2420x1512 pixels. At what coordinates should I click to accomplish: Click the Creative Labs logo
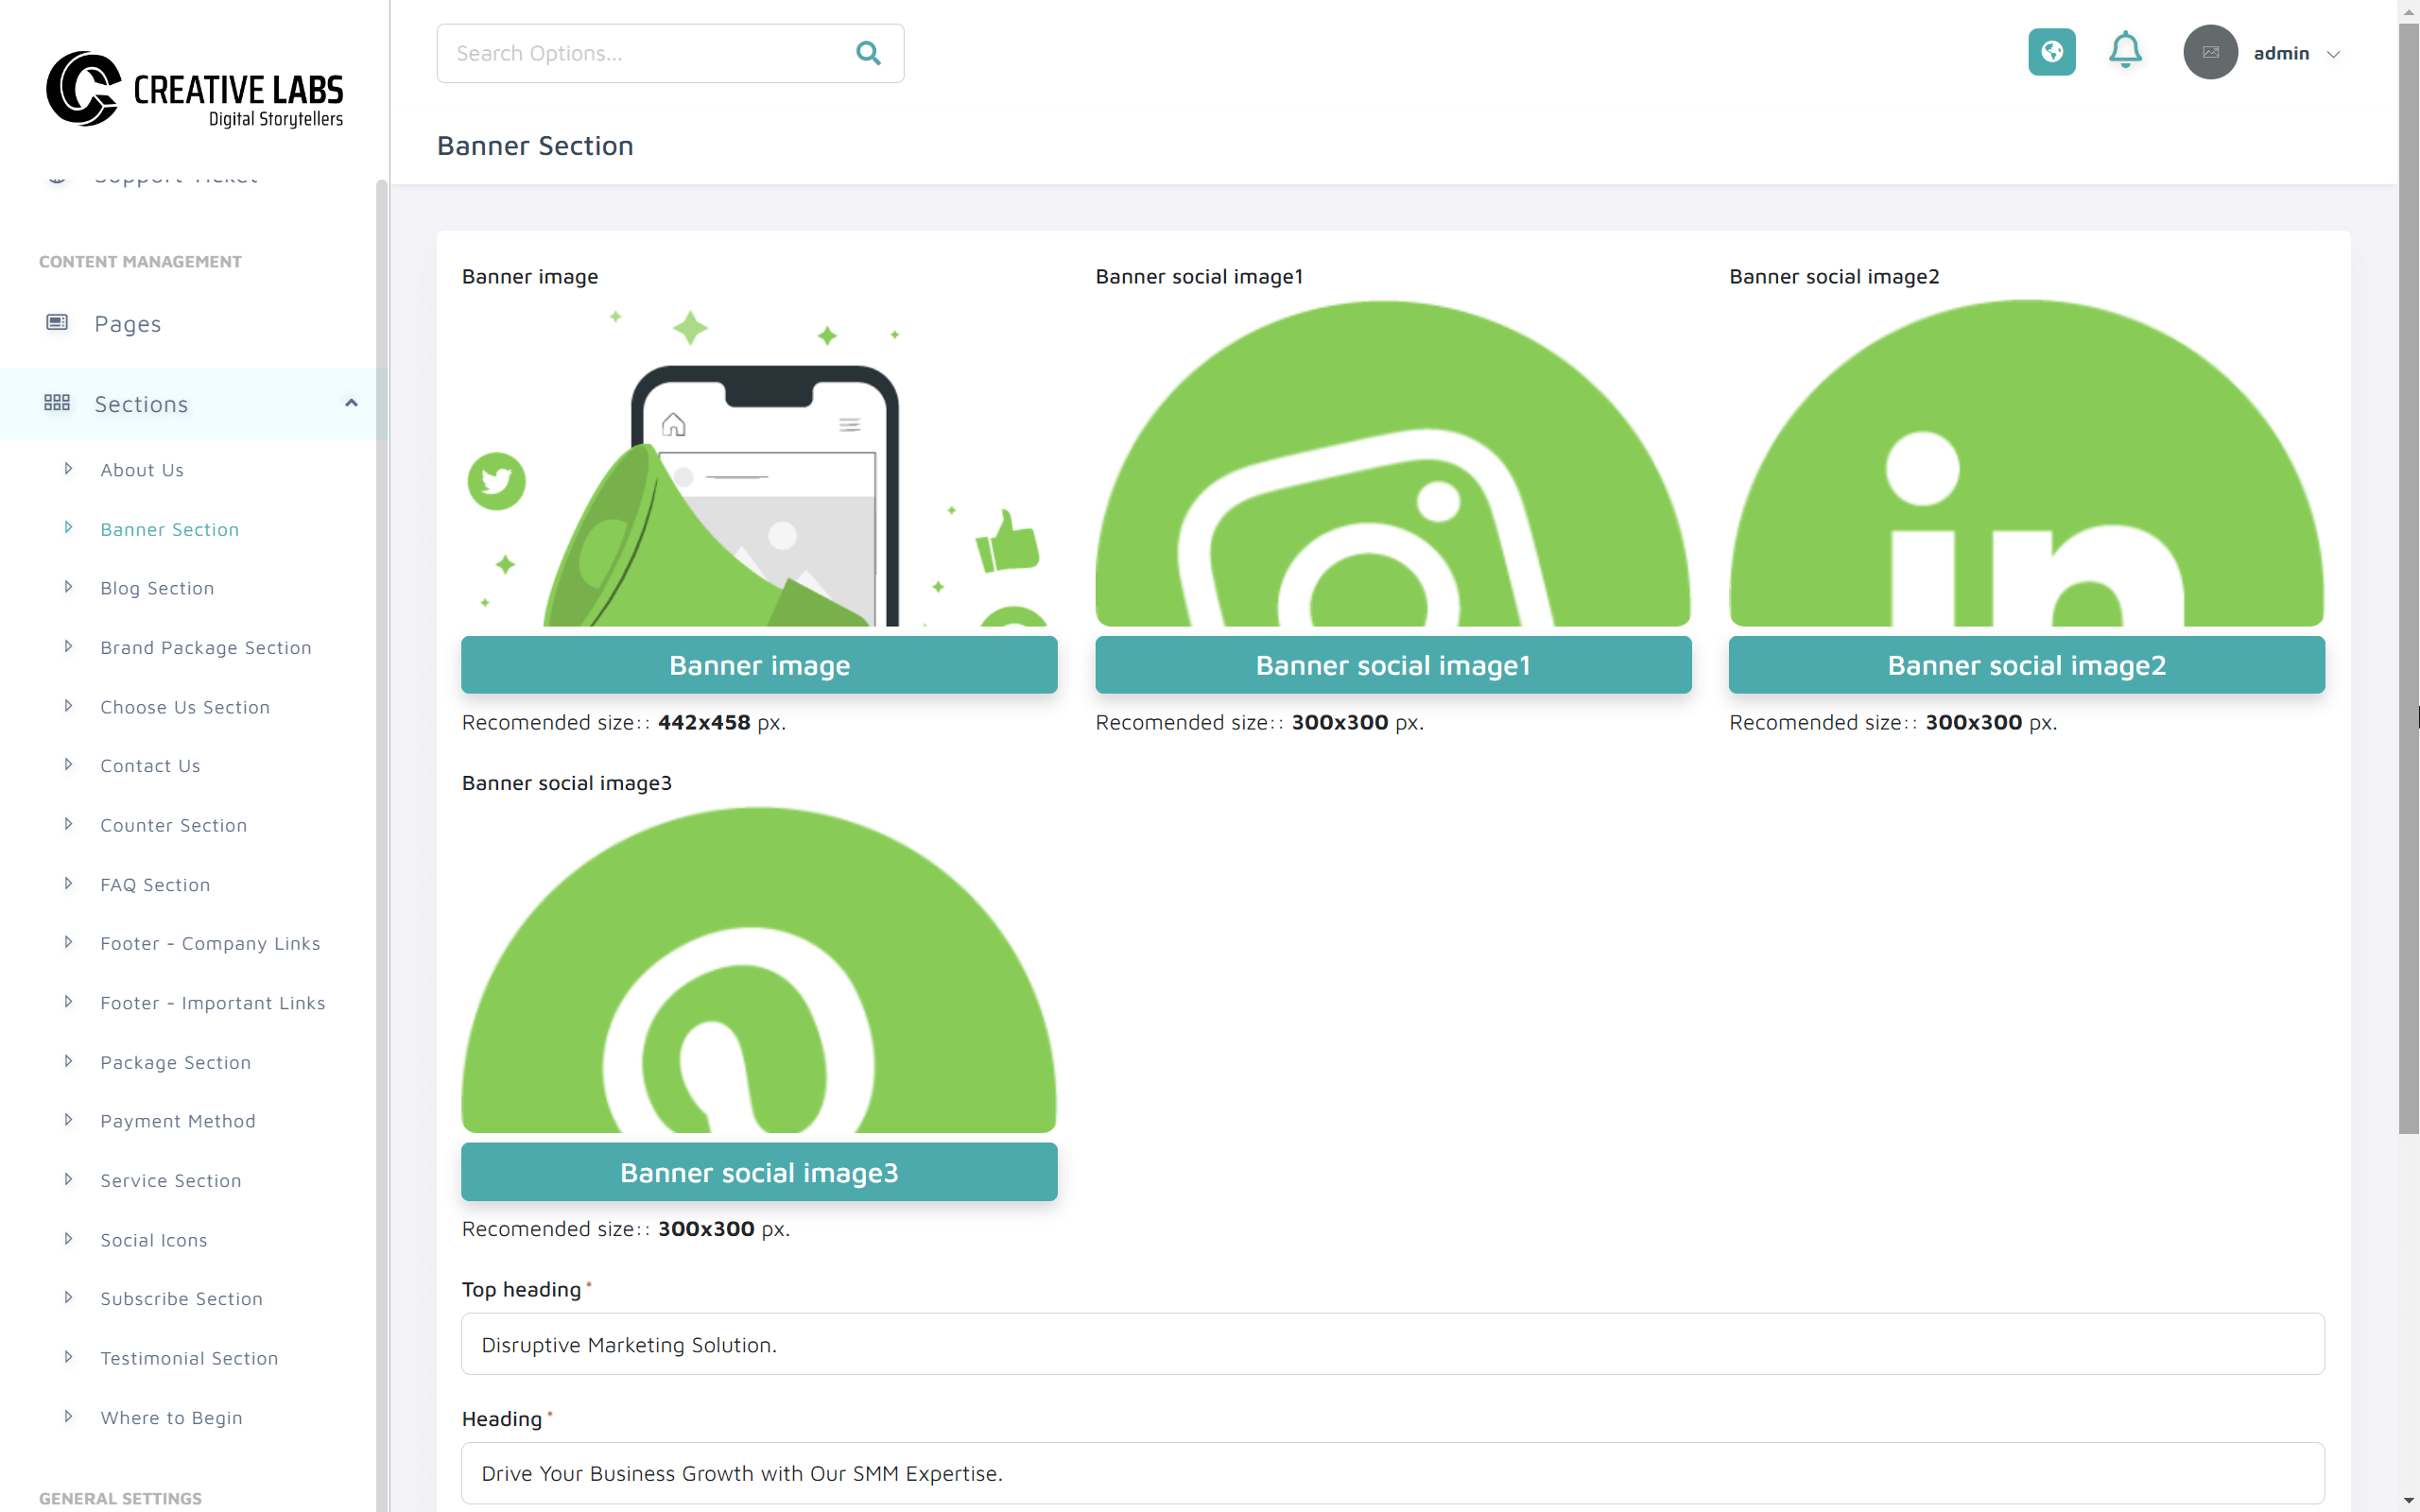point(195,90)
